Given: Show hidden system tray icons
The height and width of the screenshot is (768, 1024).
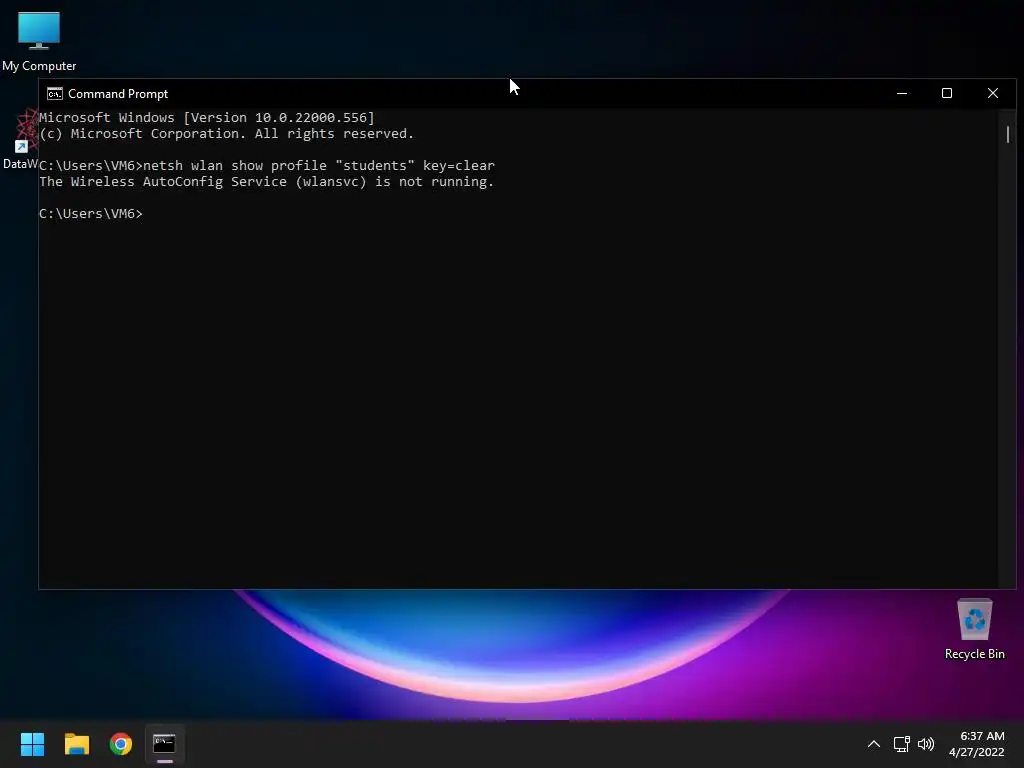Looking at the screenshot, I should (x=873, y=744).
